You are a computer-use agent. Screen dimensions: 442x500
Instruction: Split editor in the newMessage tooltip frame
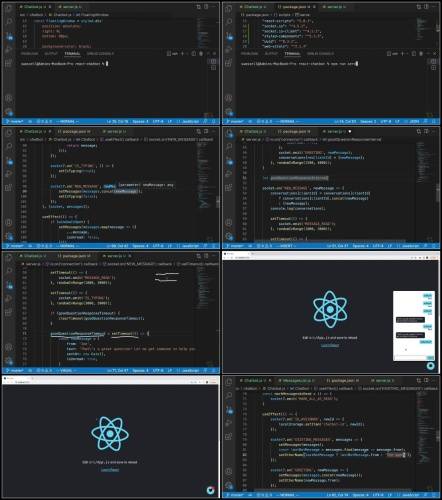coord(206,131)
